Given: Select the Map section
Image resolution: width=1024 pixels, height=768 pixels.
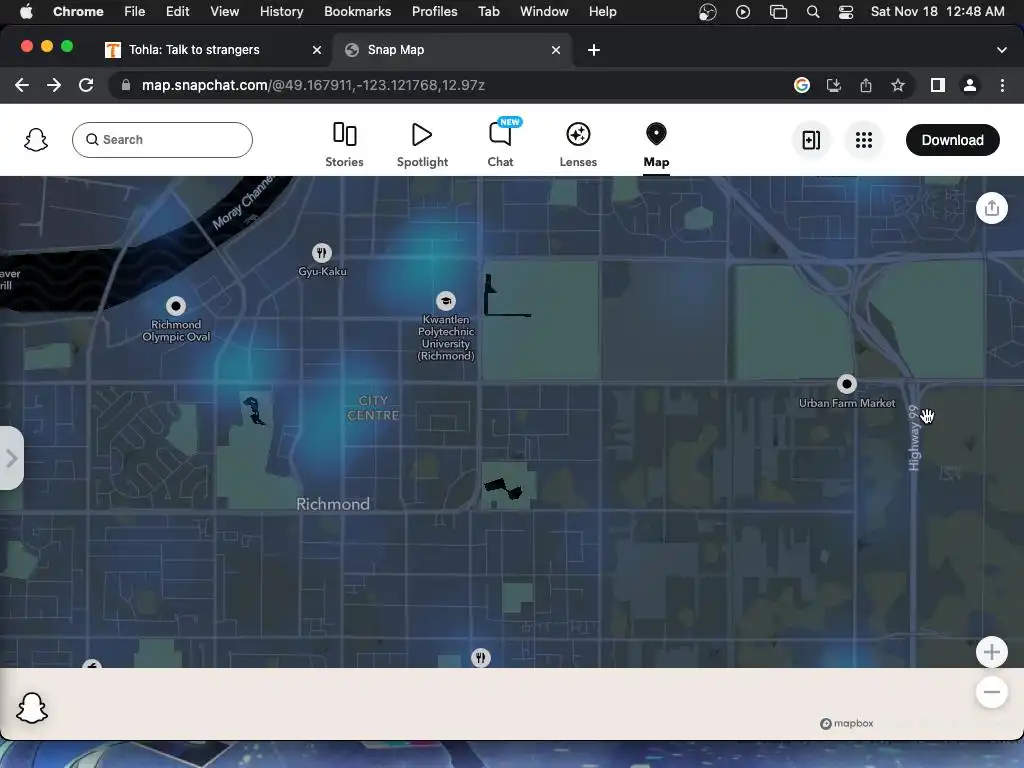Looking at the screenshot, I should click(x=656, y=144).
